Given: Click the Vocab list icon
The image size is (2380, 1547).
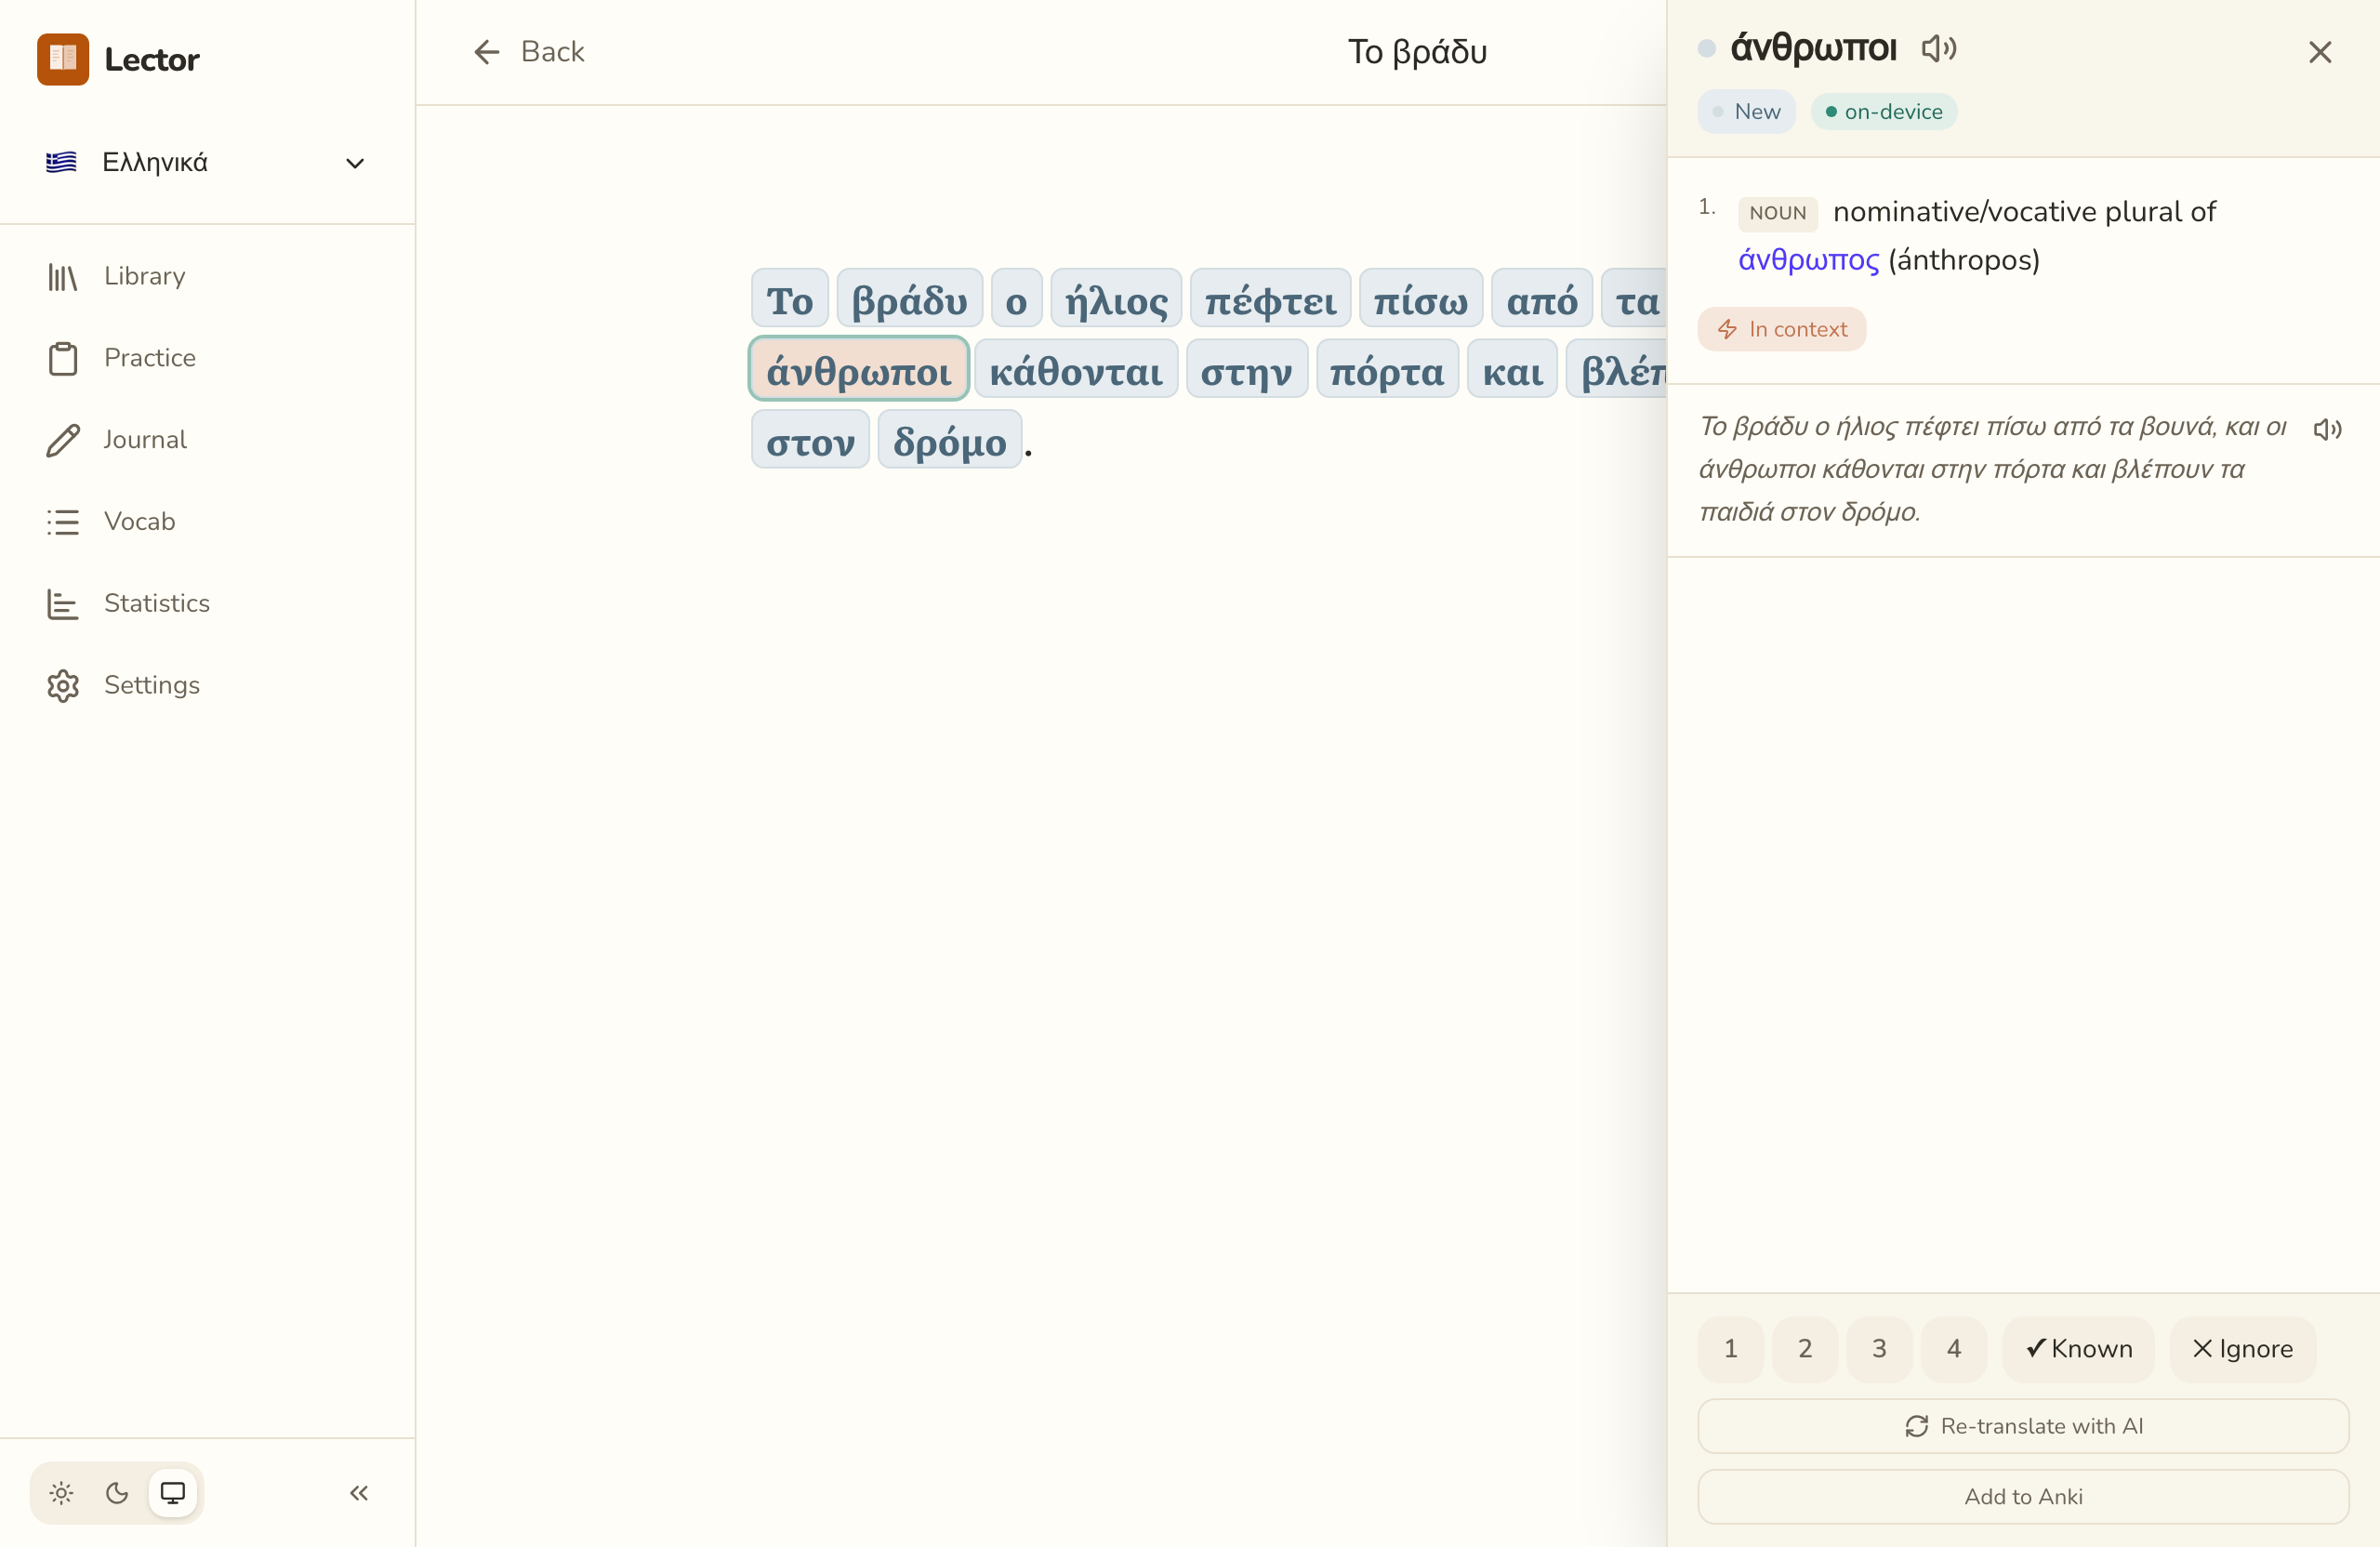Looking at the screenshot, I should coord(63,523).
